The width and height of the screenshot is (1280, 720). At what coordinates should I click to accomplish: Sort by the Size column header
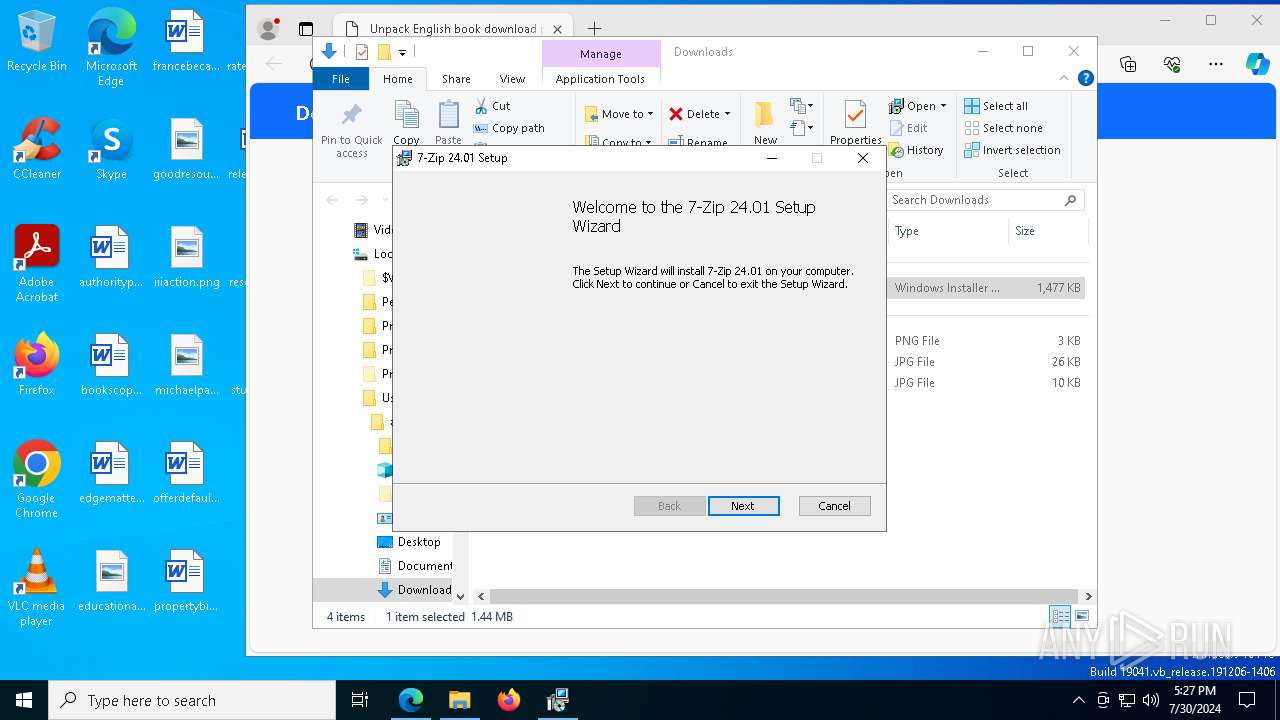click(1047, 231)
